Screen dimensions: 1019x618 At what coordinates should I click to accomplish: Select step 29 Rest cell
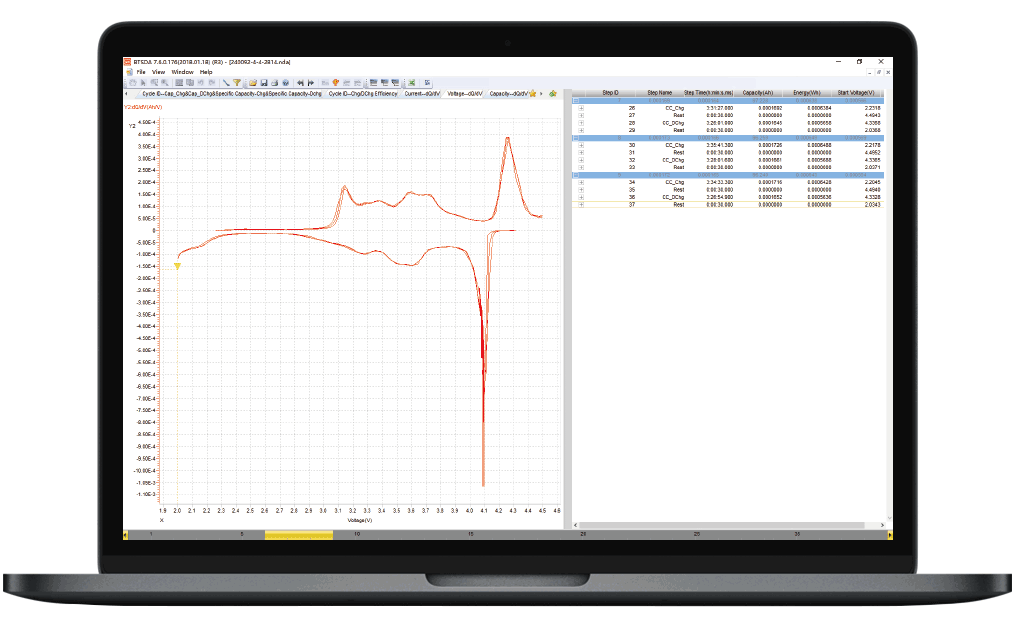click(678, 130)
